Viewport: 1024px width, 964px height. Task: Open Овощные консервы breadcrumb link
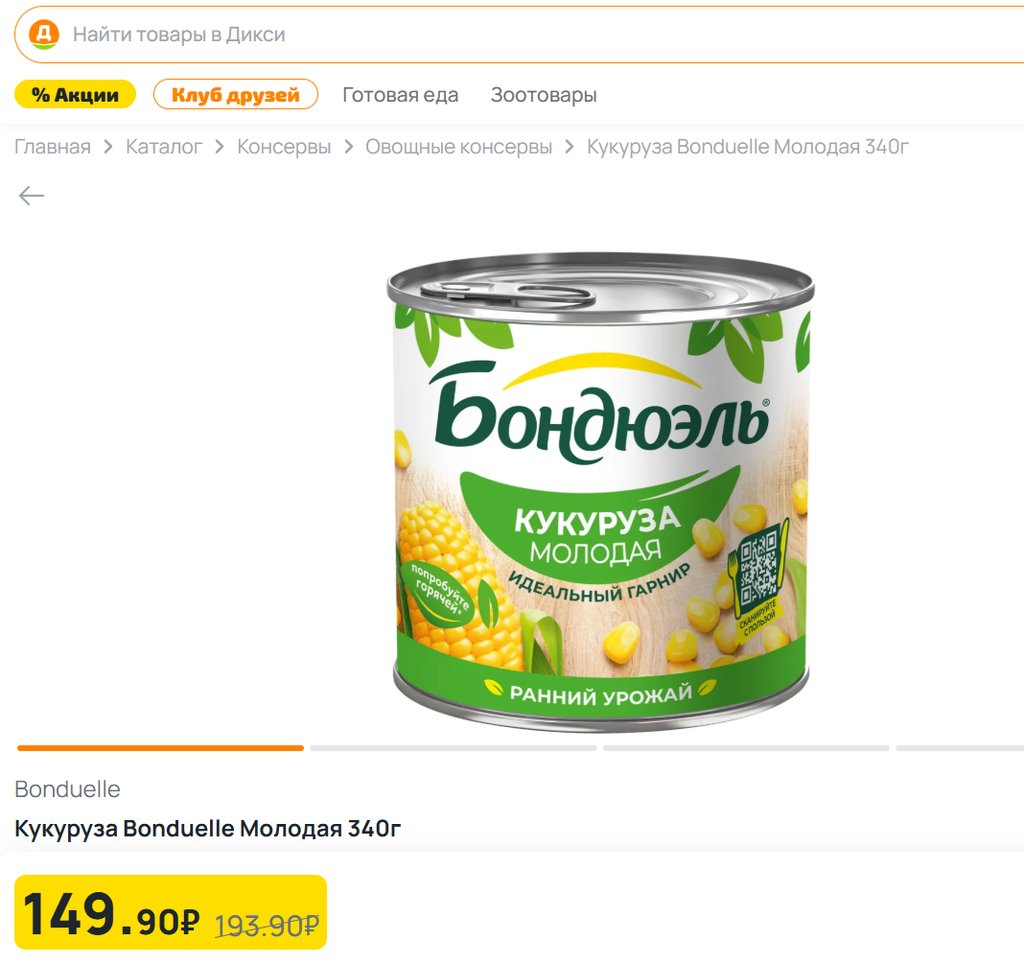pos(458,148)
